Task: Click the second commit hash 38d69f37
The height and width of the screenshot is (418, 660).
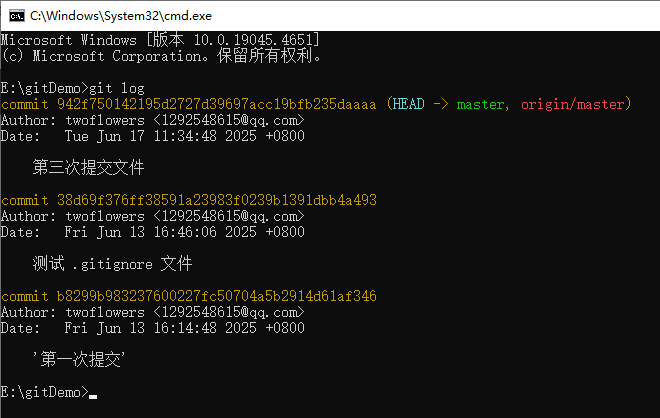Action: [216, 200]
